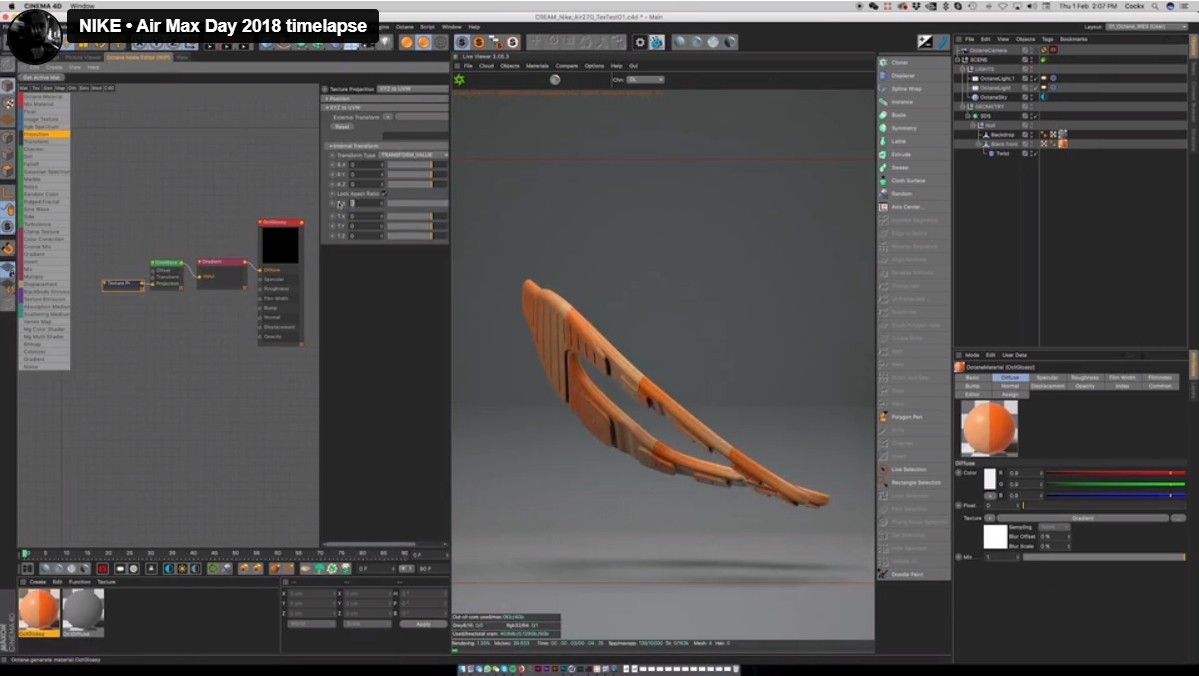Open the Objects menu in Object Manager
The width and height of the screenshot is (1199, 676).
click(x=1025, y=38)
